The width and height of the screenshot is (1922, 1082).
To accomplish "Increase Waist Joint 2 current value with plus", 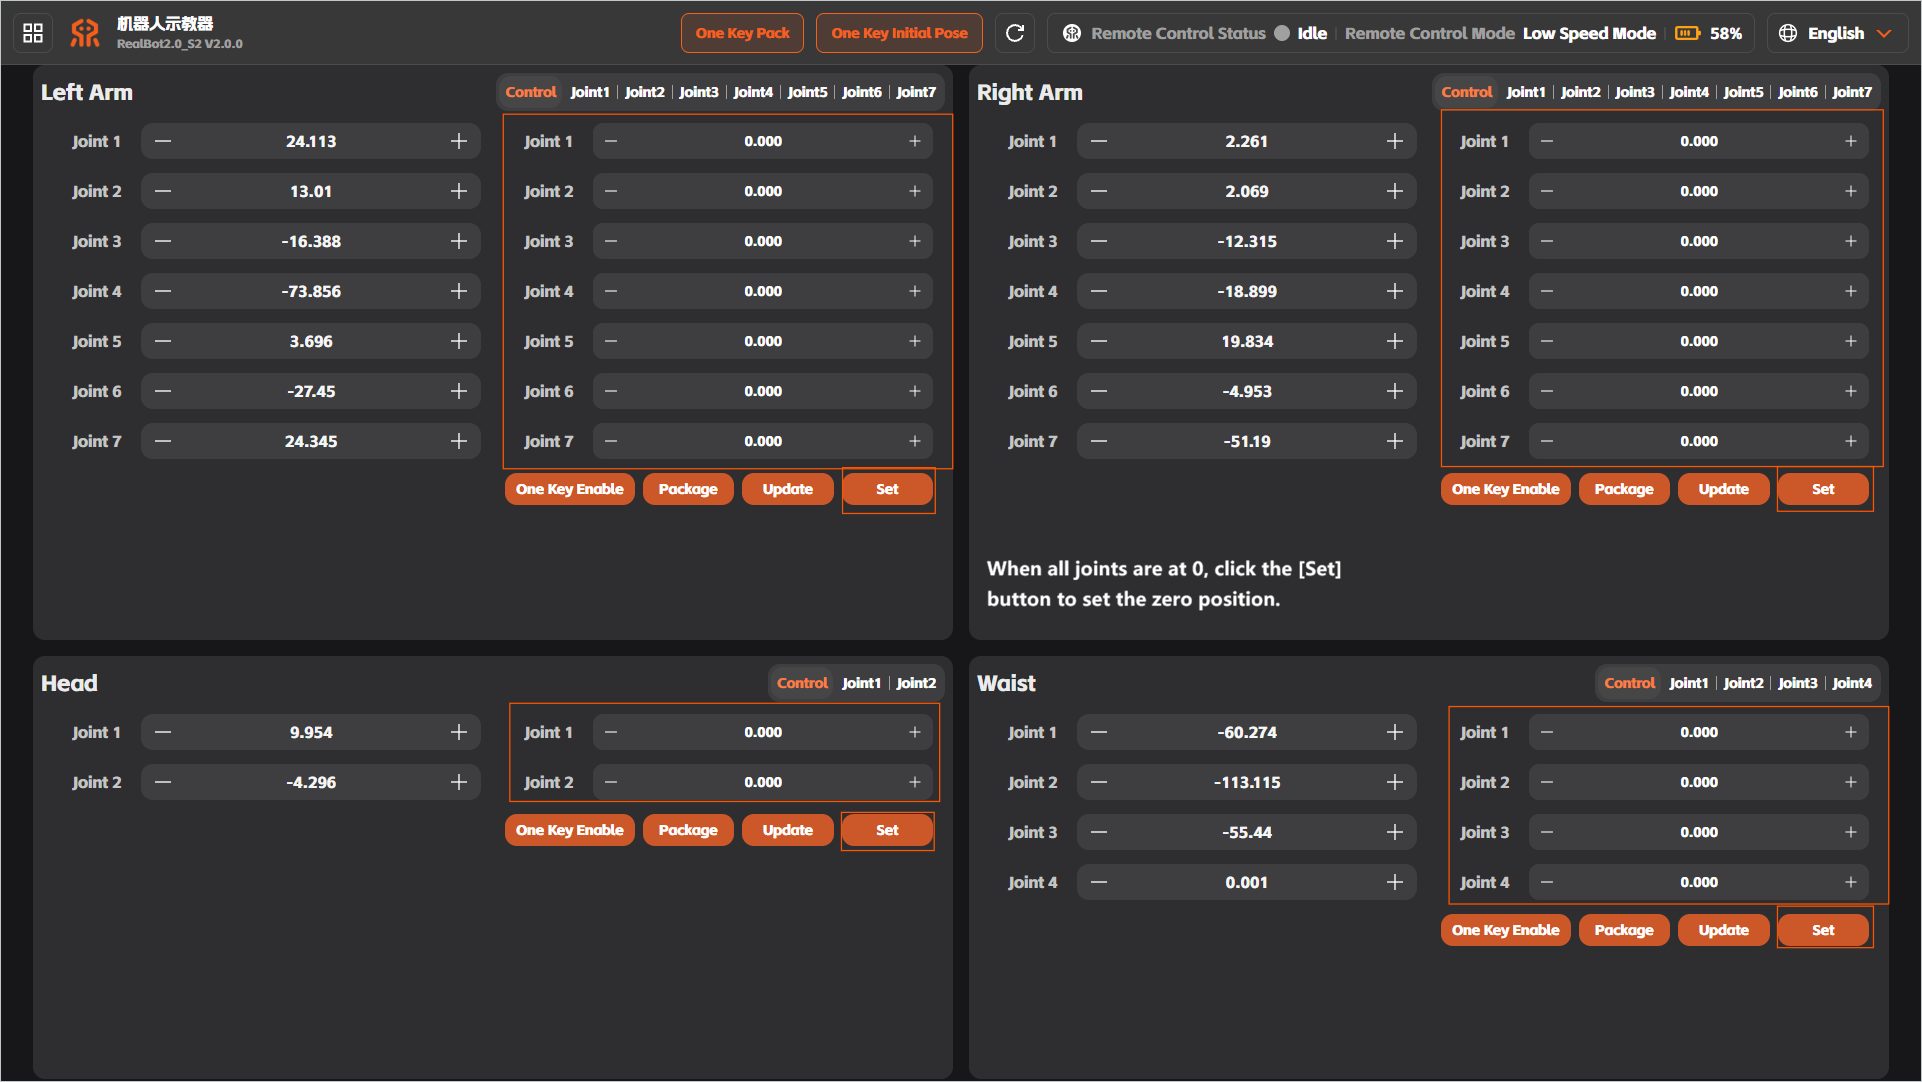I will (1395, 782).
